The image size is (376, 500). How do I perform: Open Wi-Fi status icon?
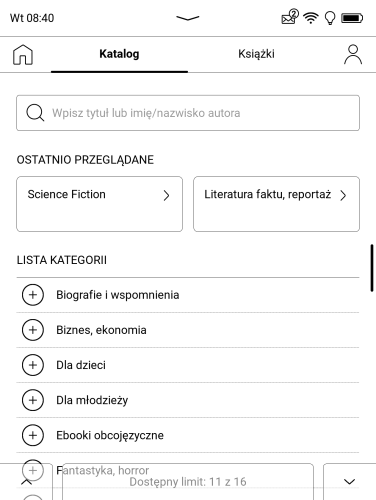311,18
